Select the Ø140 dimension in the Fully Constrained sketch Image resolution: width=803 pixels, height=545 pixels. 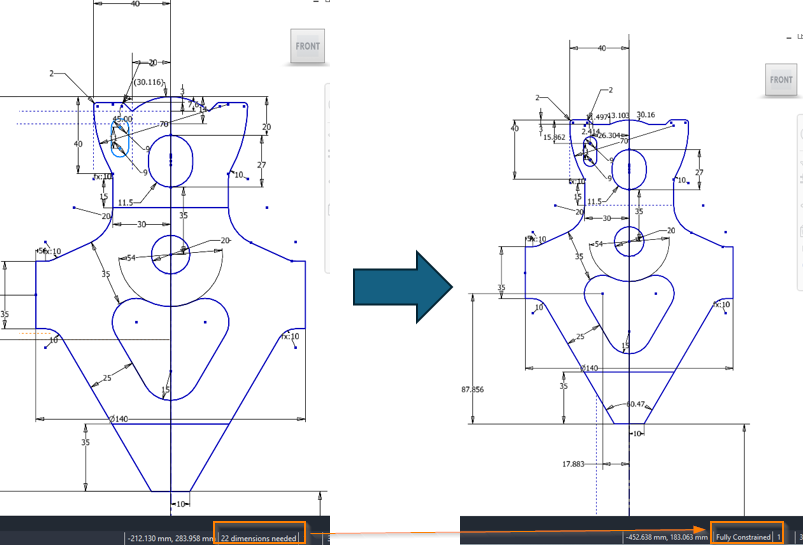(x=589, y=368)
